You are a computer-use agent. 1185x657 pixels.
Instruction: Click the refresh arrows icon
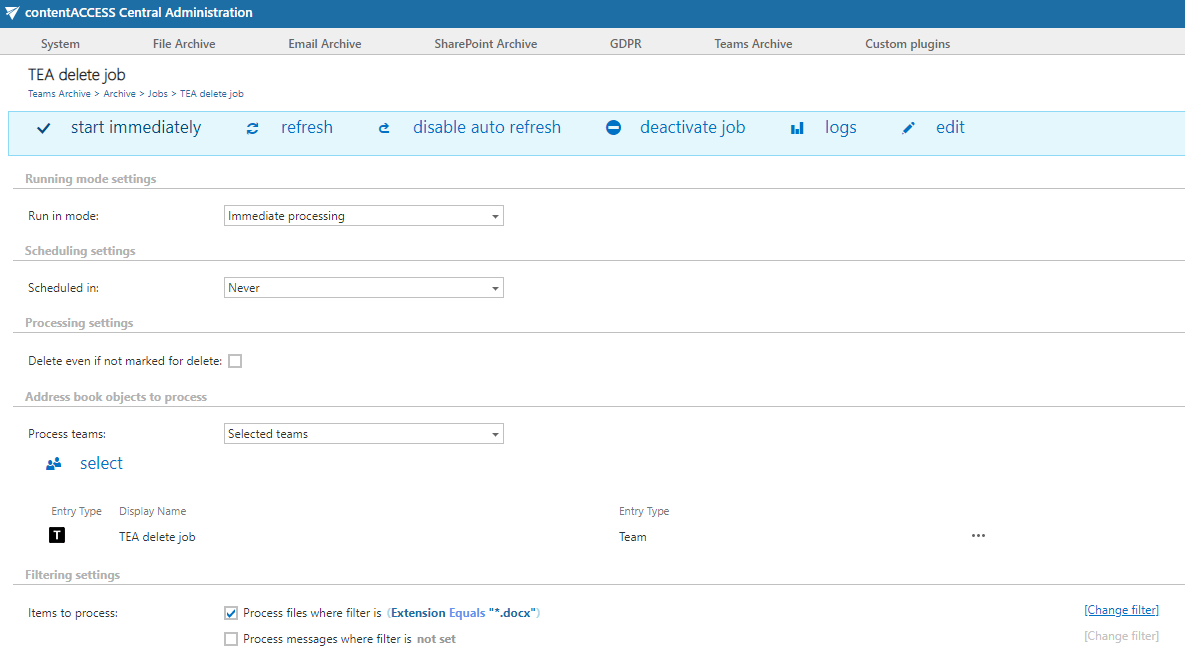(253, 129)
